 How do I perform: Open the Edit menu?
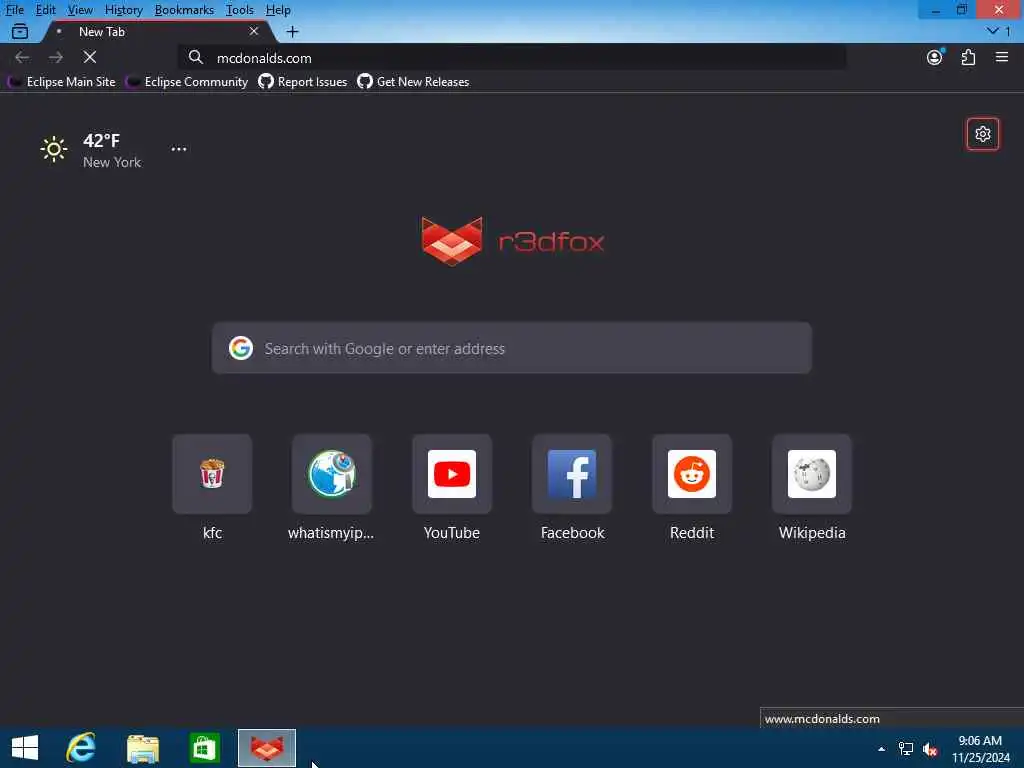[45, 10]
